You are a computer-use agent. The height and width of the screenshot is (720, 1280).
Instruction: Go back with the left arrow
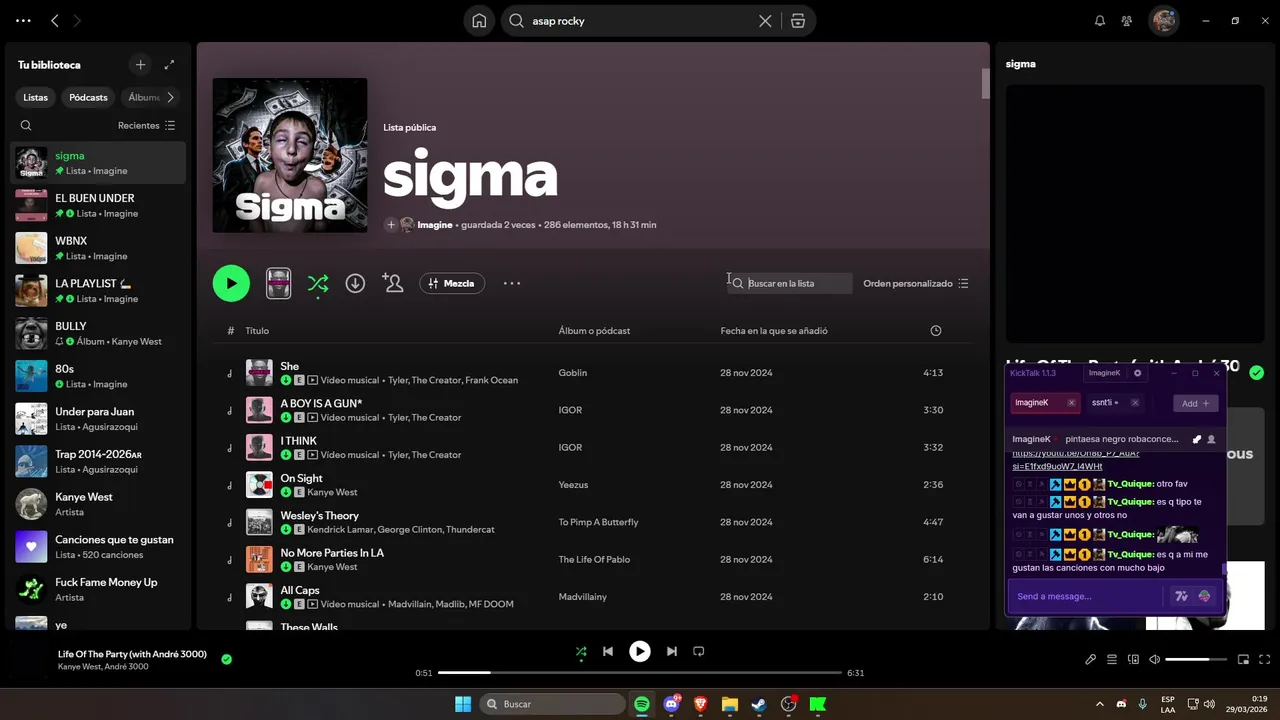(x=55, y=21)
